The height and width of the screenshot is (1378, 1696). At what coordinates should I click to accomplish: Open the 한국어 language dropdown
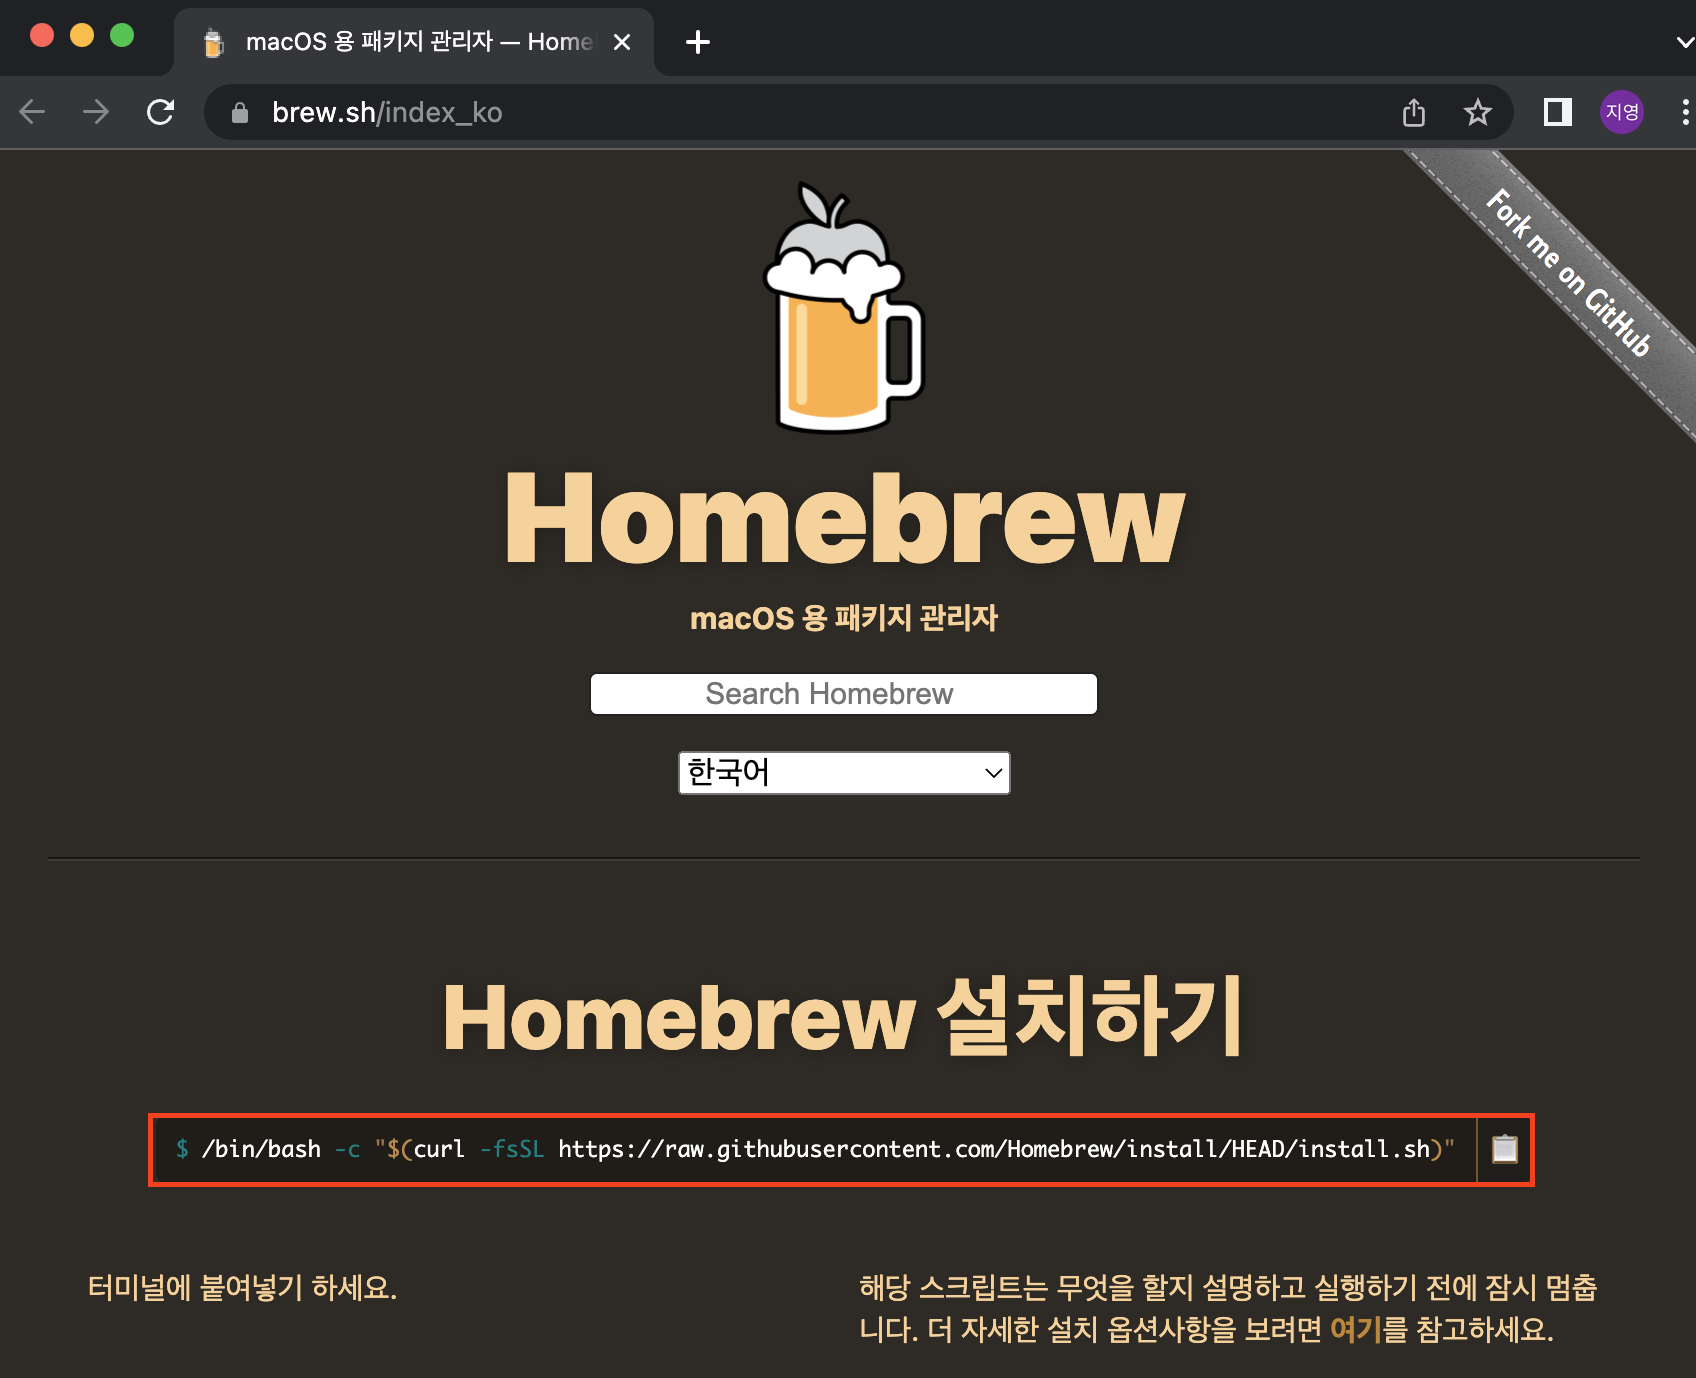(x=844, y=773)
